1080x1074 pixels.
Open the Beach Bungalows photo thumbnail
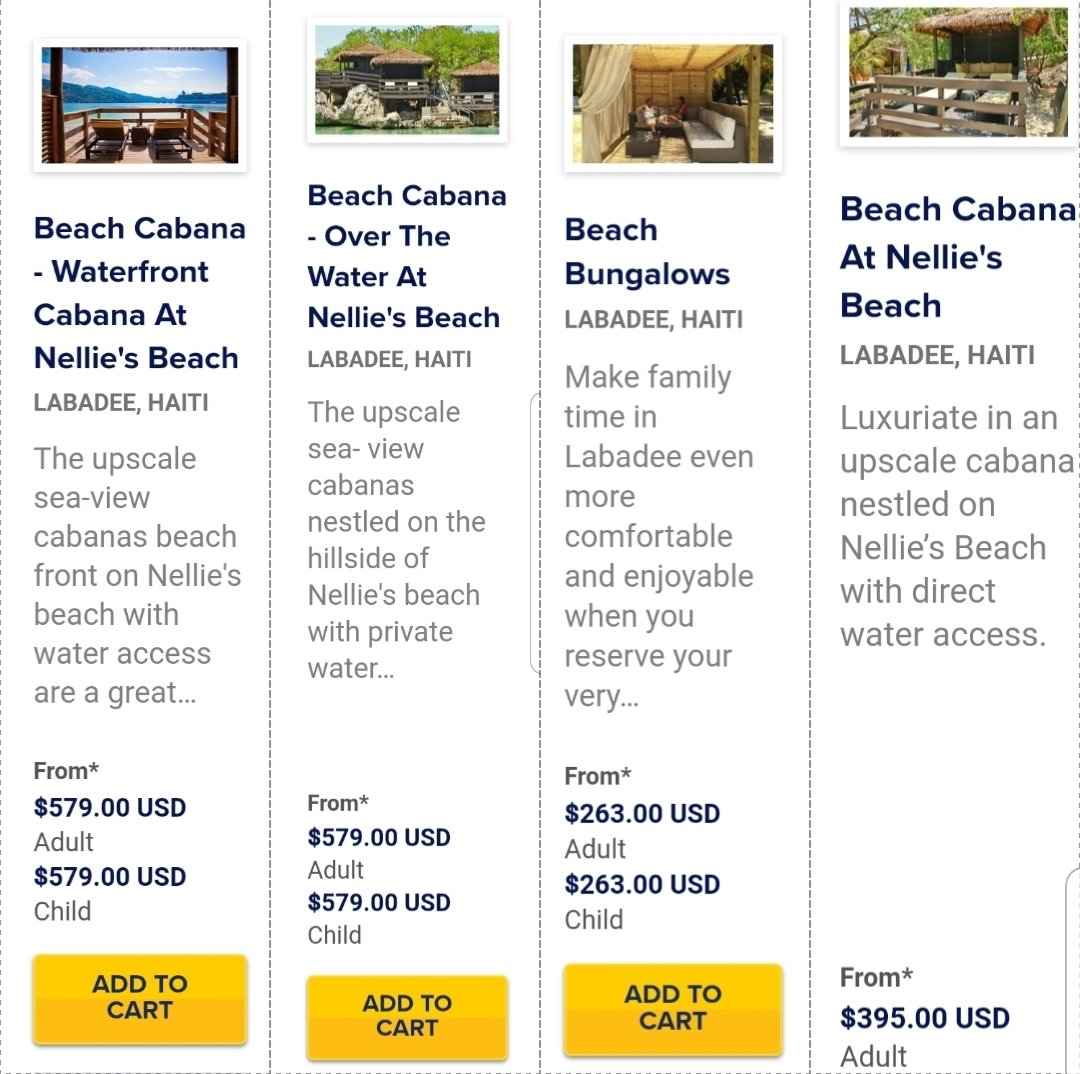tap(673, 103)
